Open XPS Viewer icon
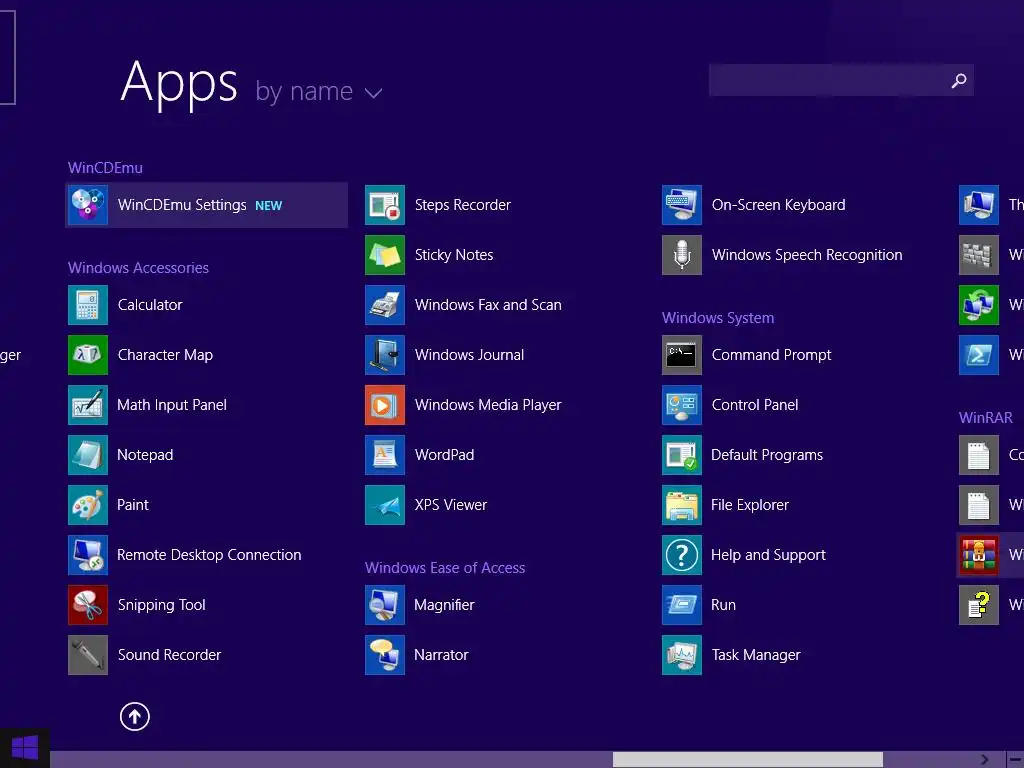 point(385,505)
